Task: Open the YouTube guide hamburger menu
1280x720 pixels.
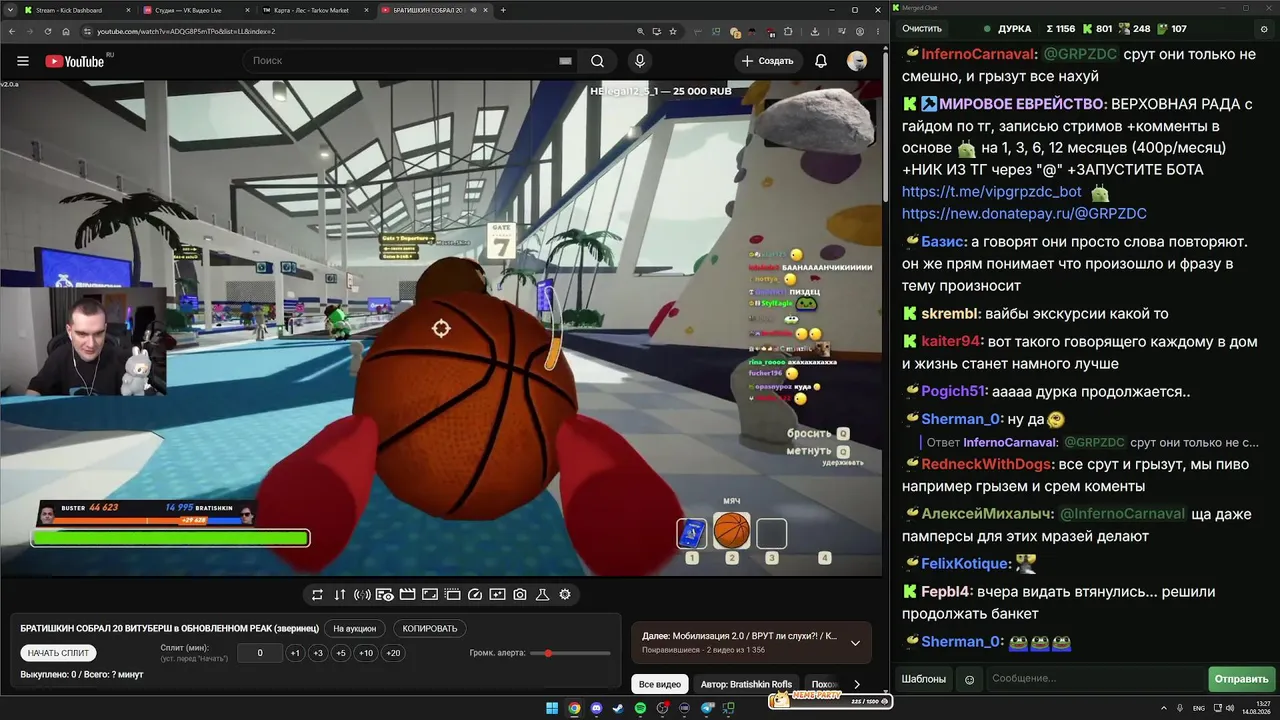Action: [23, 61]
